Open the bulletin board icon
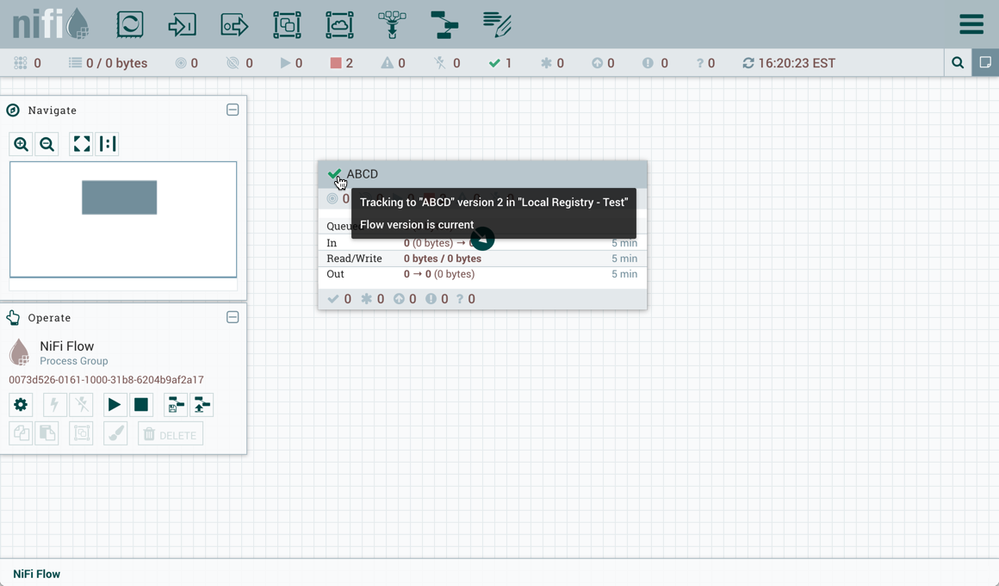This screenshot has width=999, height=586. (985, 63)
